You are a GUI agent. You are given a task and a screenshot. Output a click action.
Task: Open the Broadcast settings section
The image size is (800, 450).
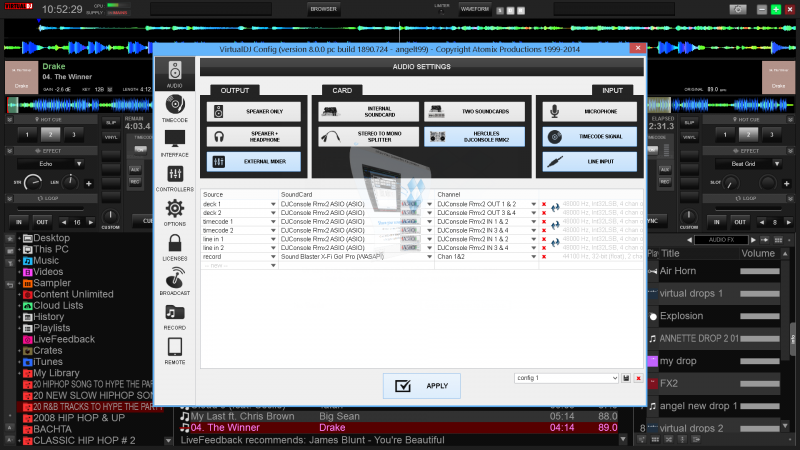pos(174,281)
